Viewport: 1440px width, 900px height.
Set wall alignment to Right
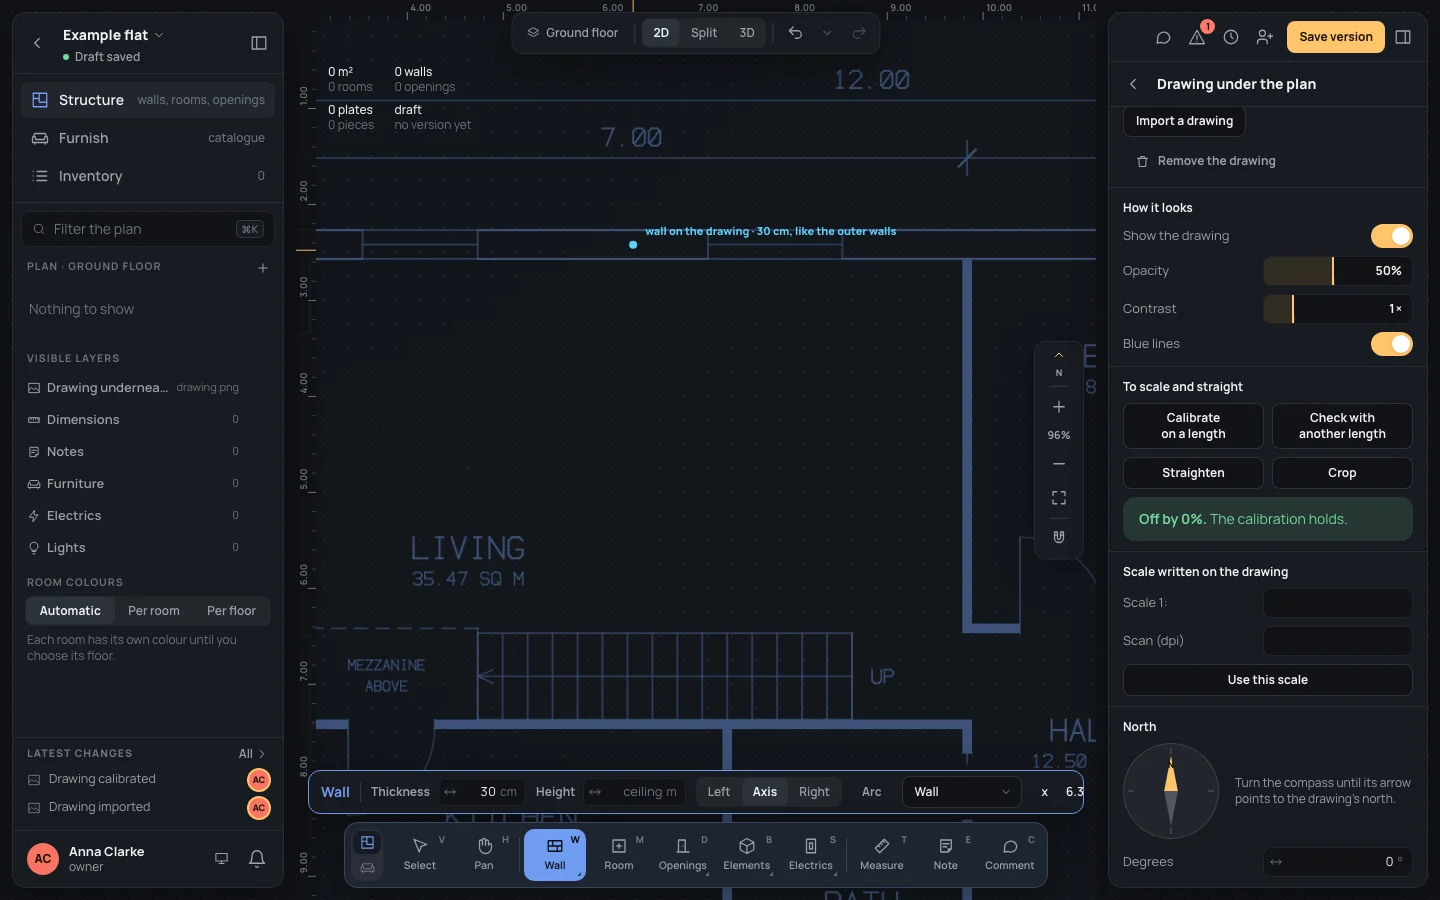tap(814, 792)
